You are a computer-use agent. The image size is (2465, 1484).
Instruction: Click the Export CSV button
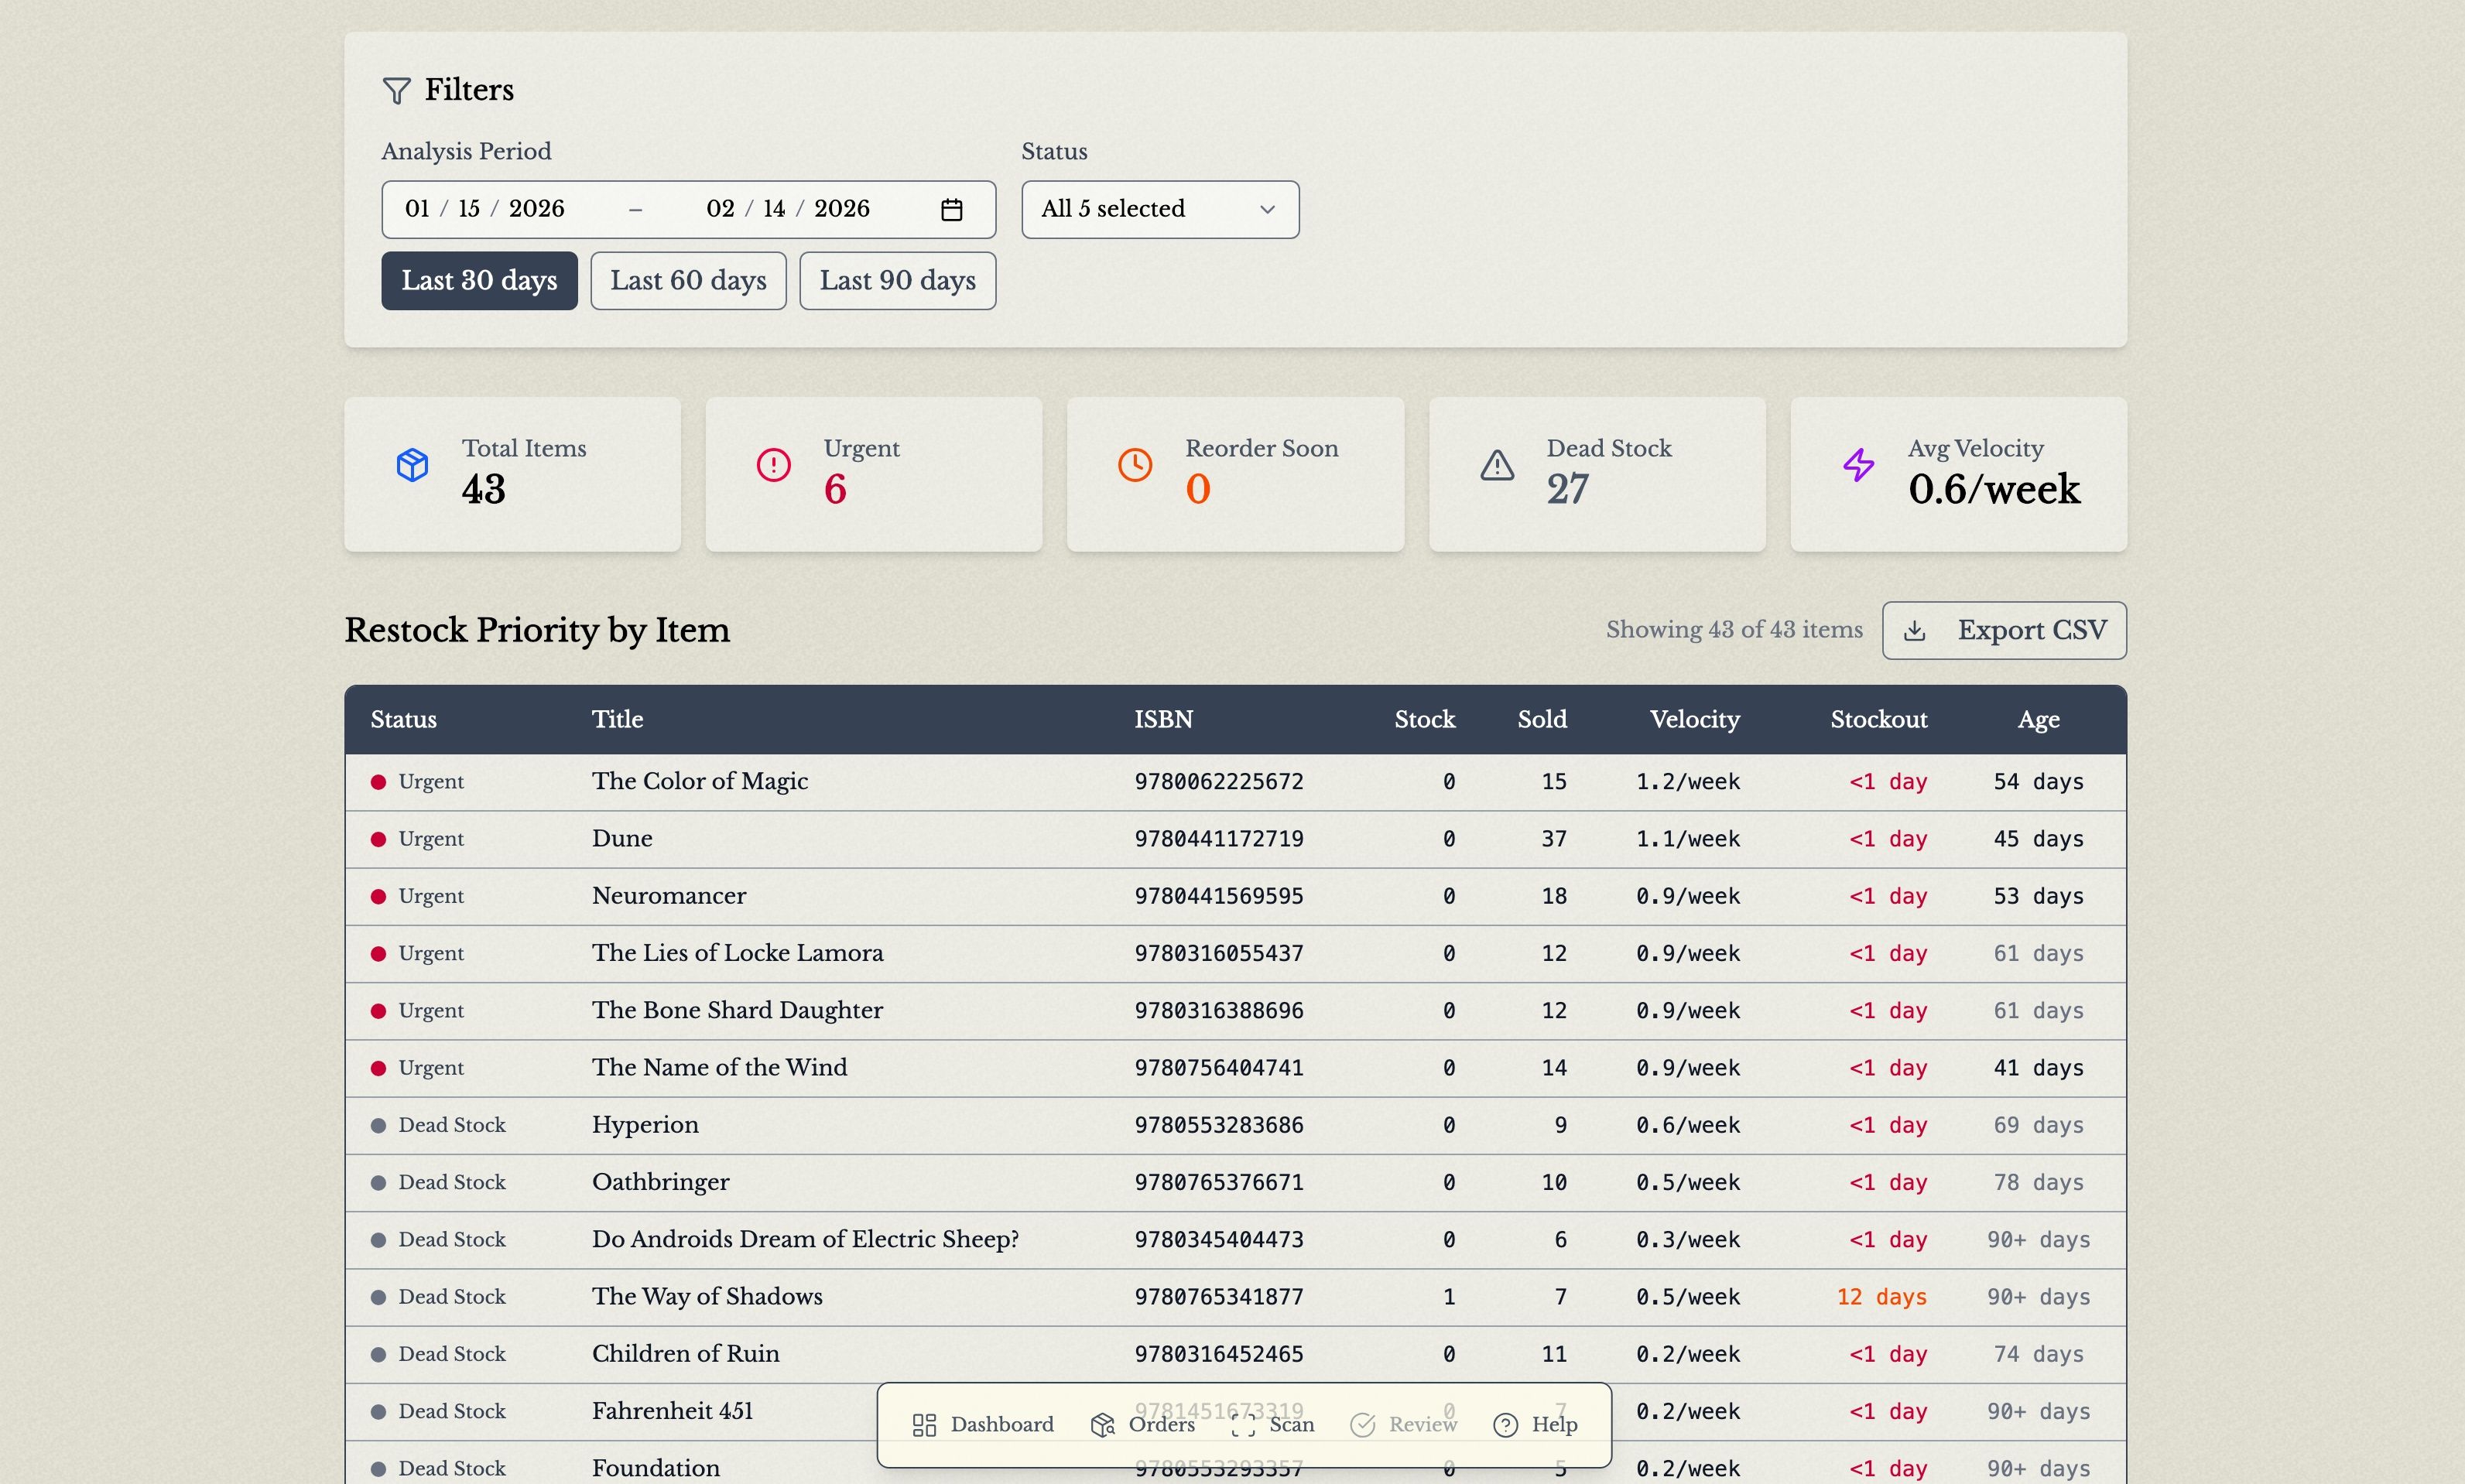pyautogui.click(x=2004, y=631)
